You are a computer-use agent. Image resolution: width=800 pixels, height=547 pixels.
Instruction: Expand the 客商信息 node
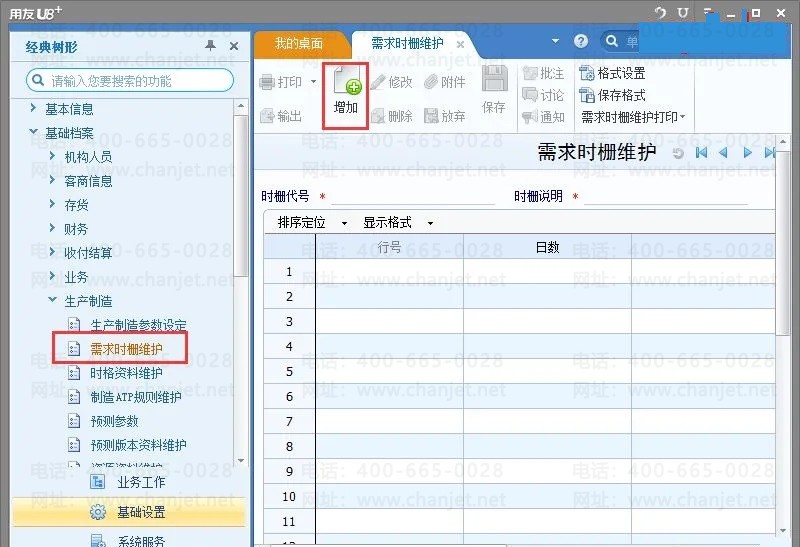pos(52,180)
